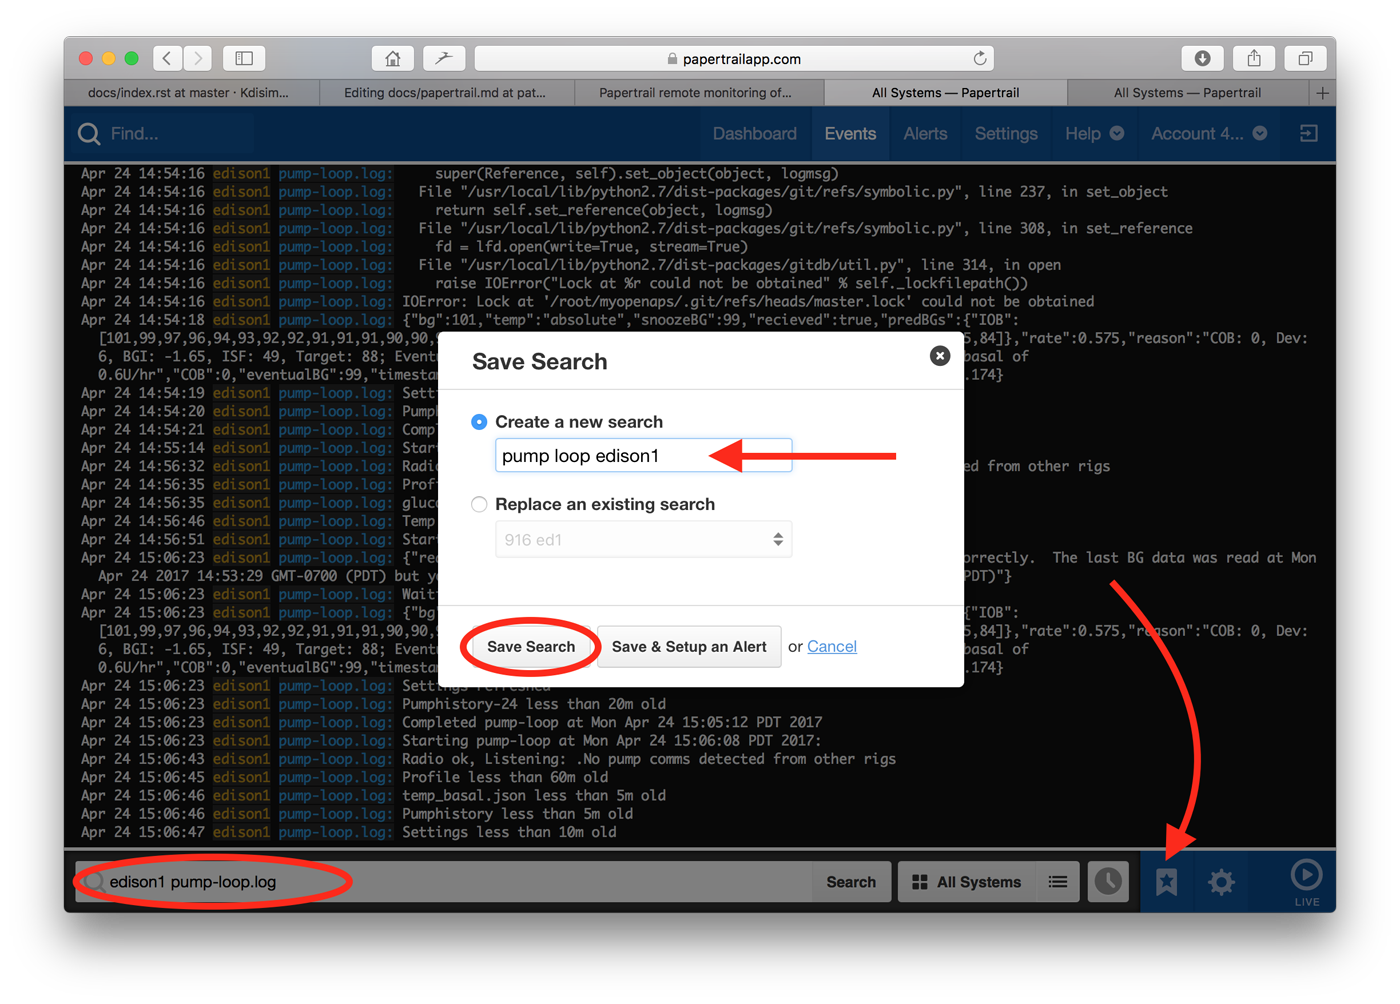Image resolution: width=1400 pixels, height=1004 pixels.
Task: Open the All Systems group selector
Action: [967, 882]
